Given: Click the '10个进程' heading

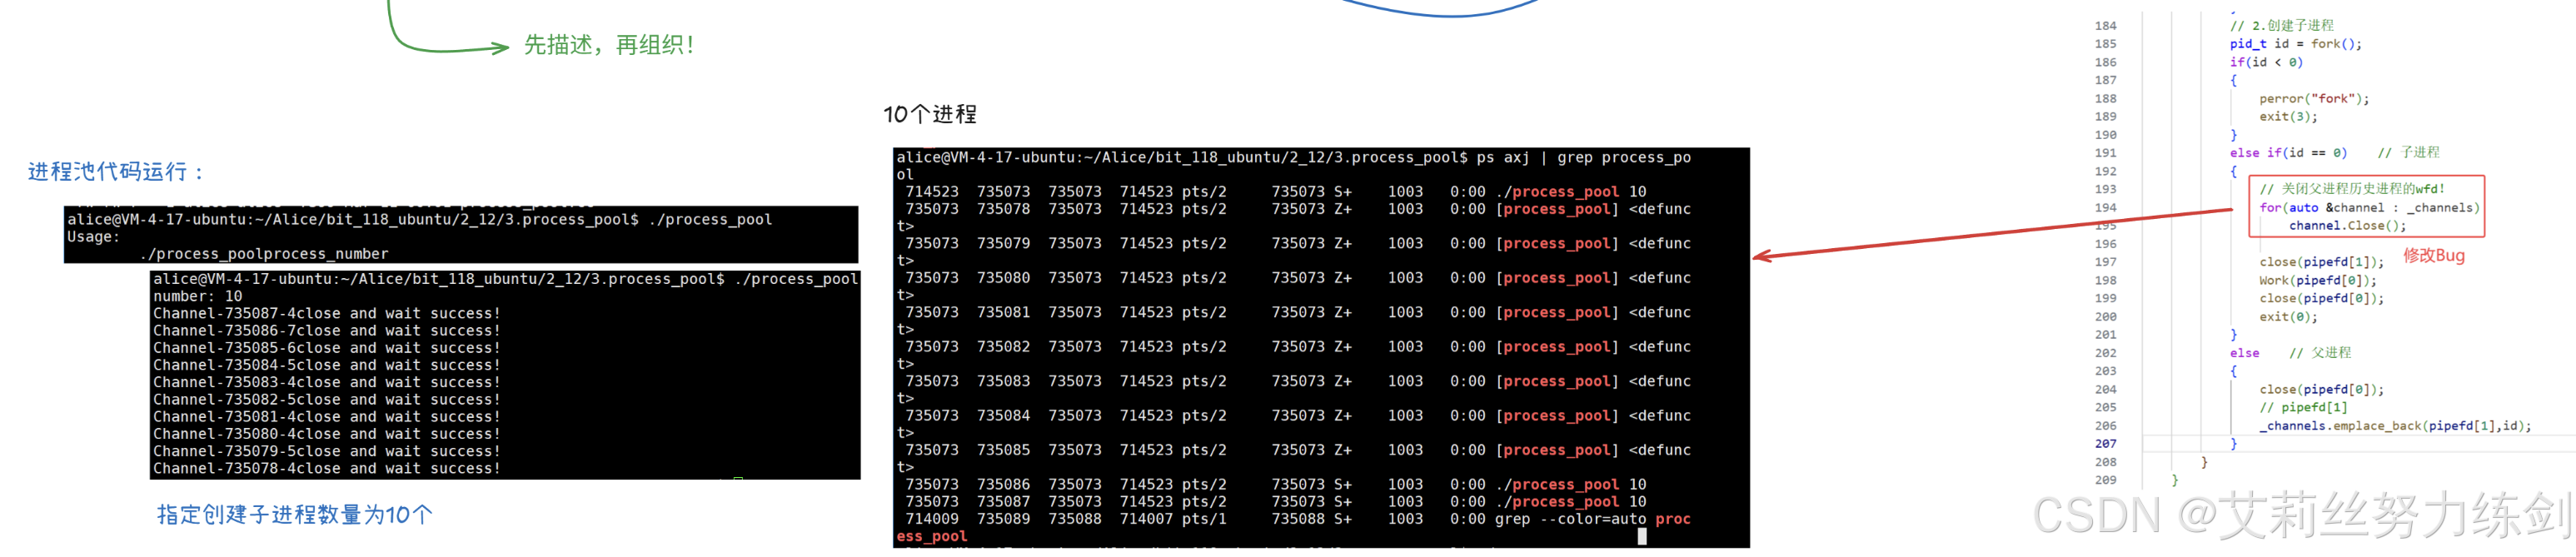Looking at the screenshot, I should (x=930, y=114).
